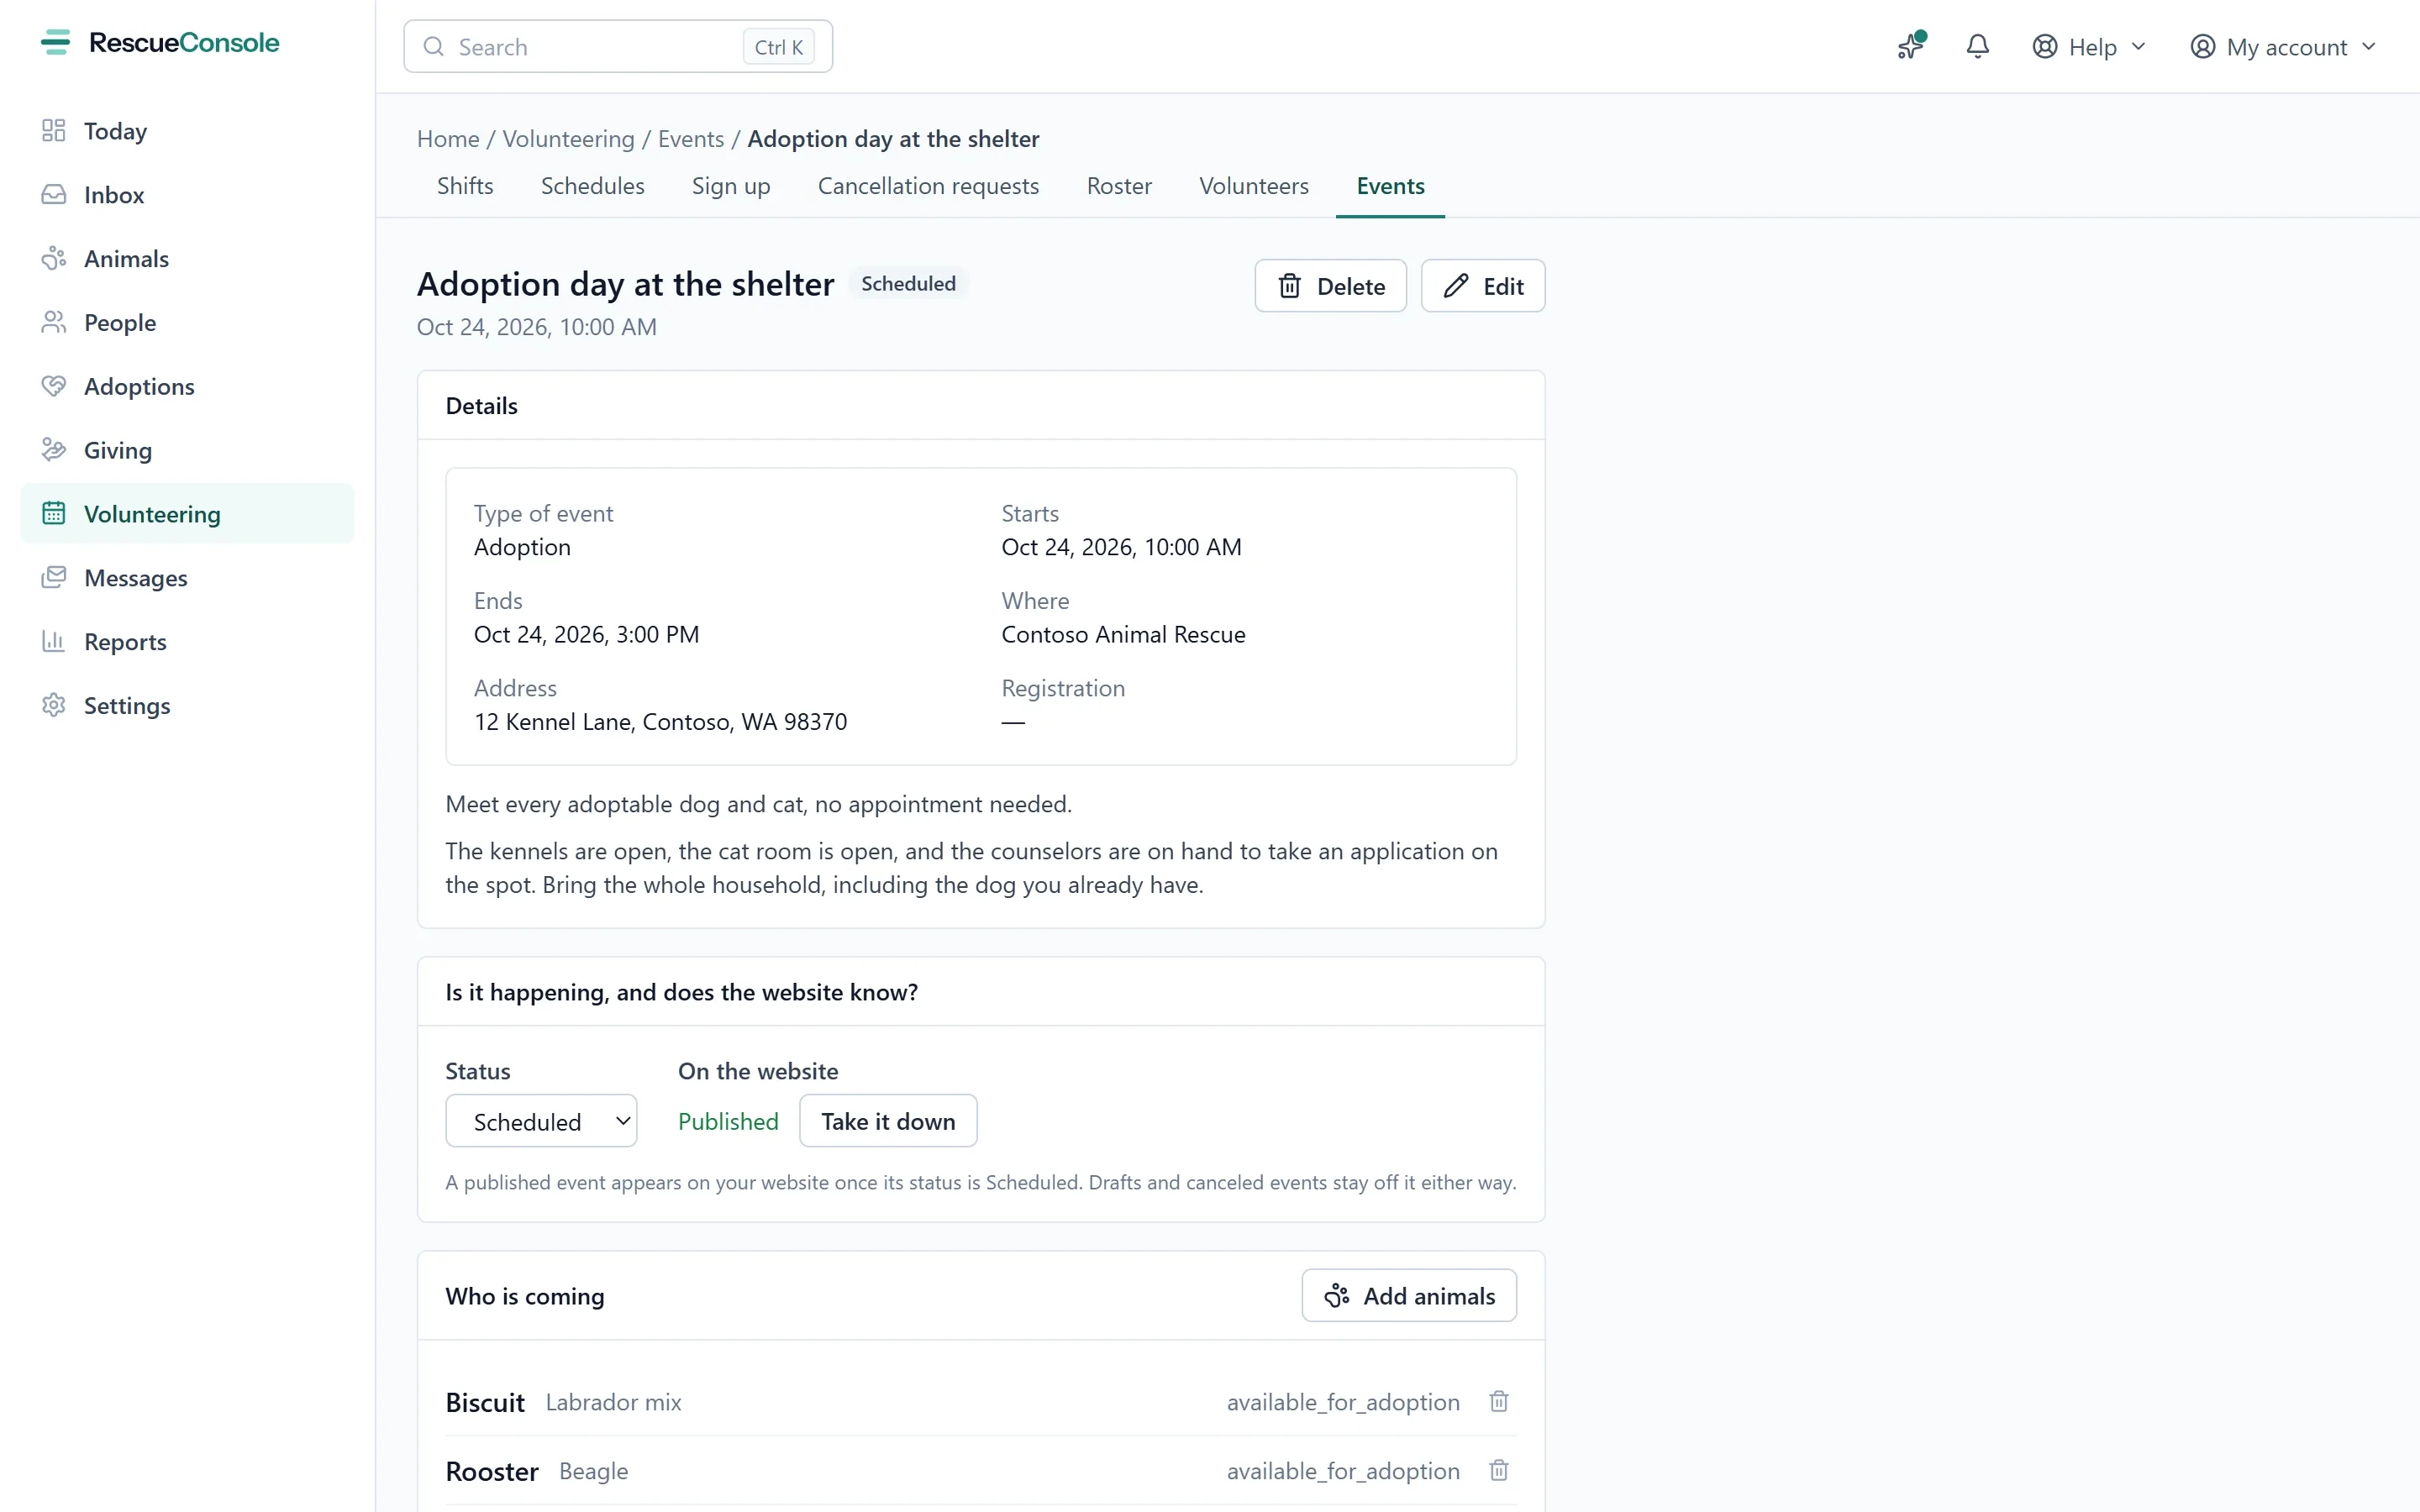Expand the My account menu

pos(2282,47)
